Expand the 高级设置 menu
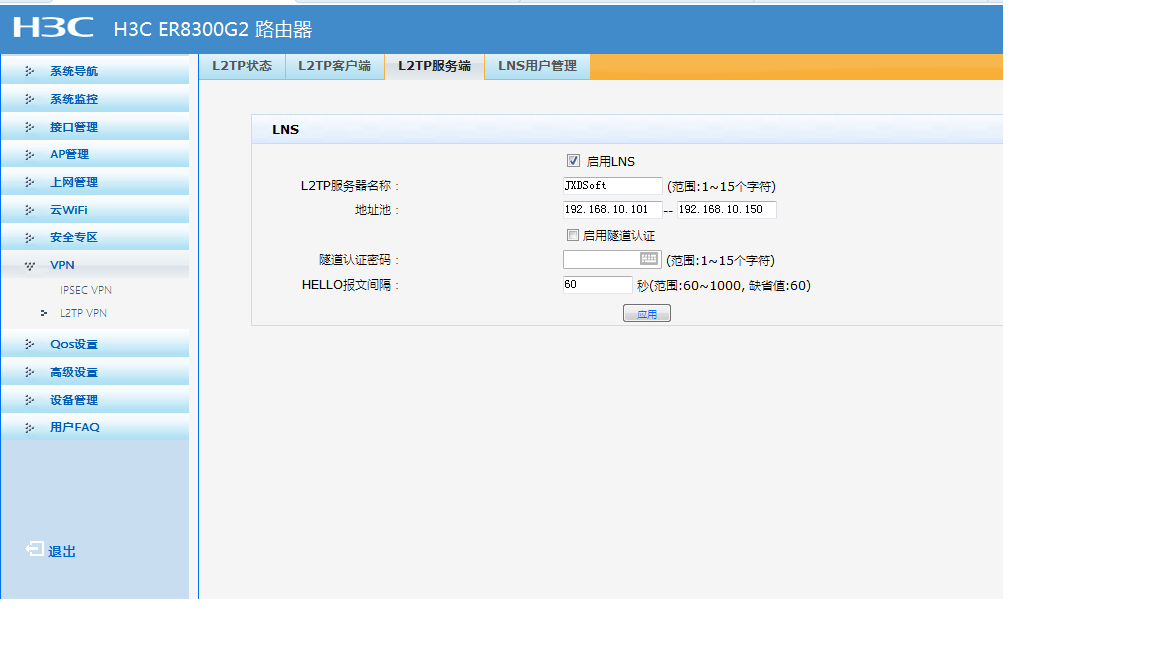 point(95,372)
